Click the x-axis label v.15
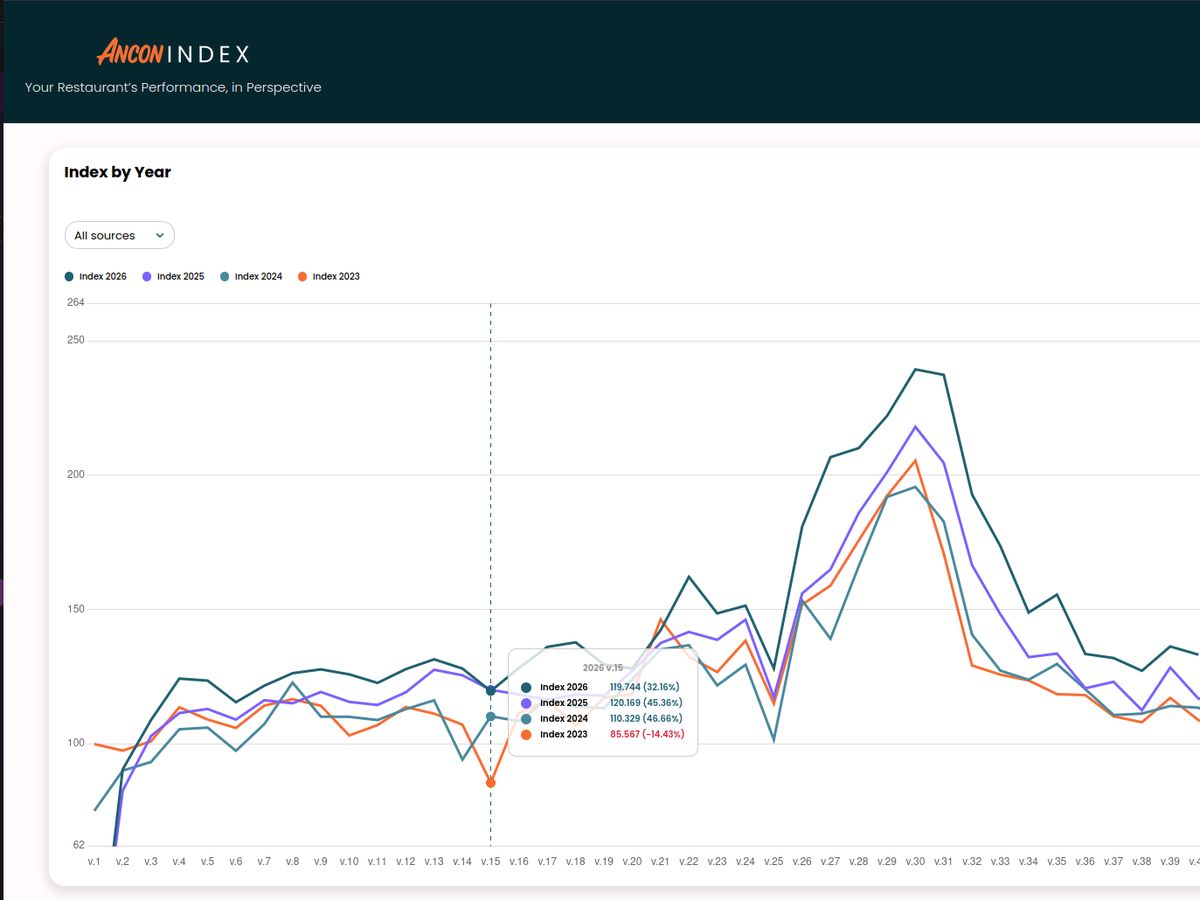The width and height of the screenshot is (1200, 900). click(490, 861)
